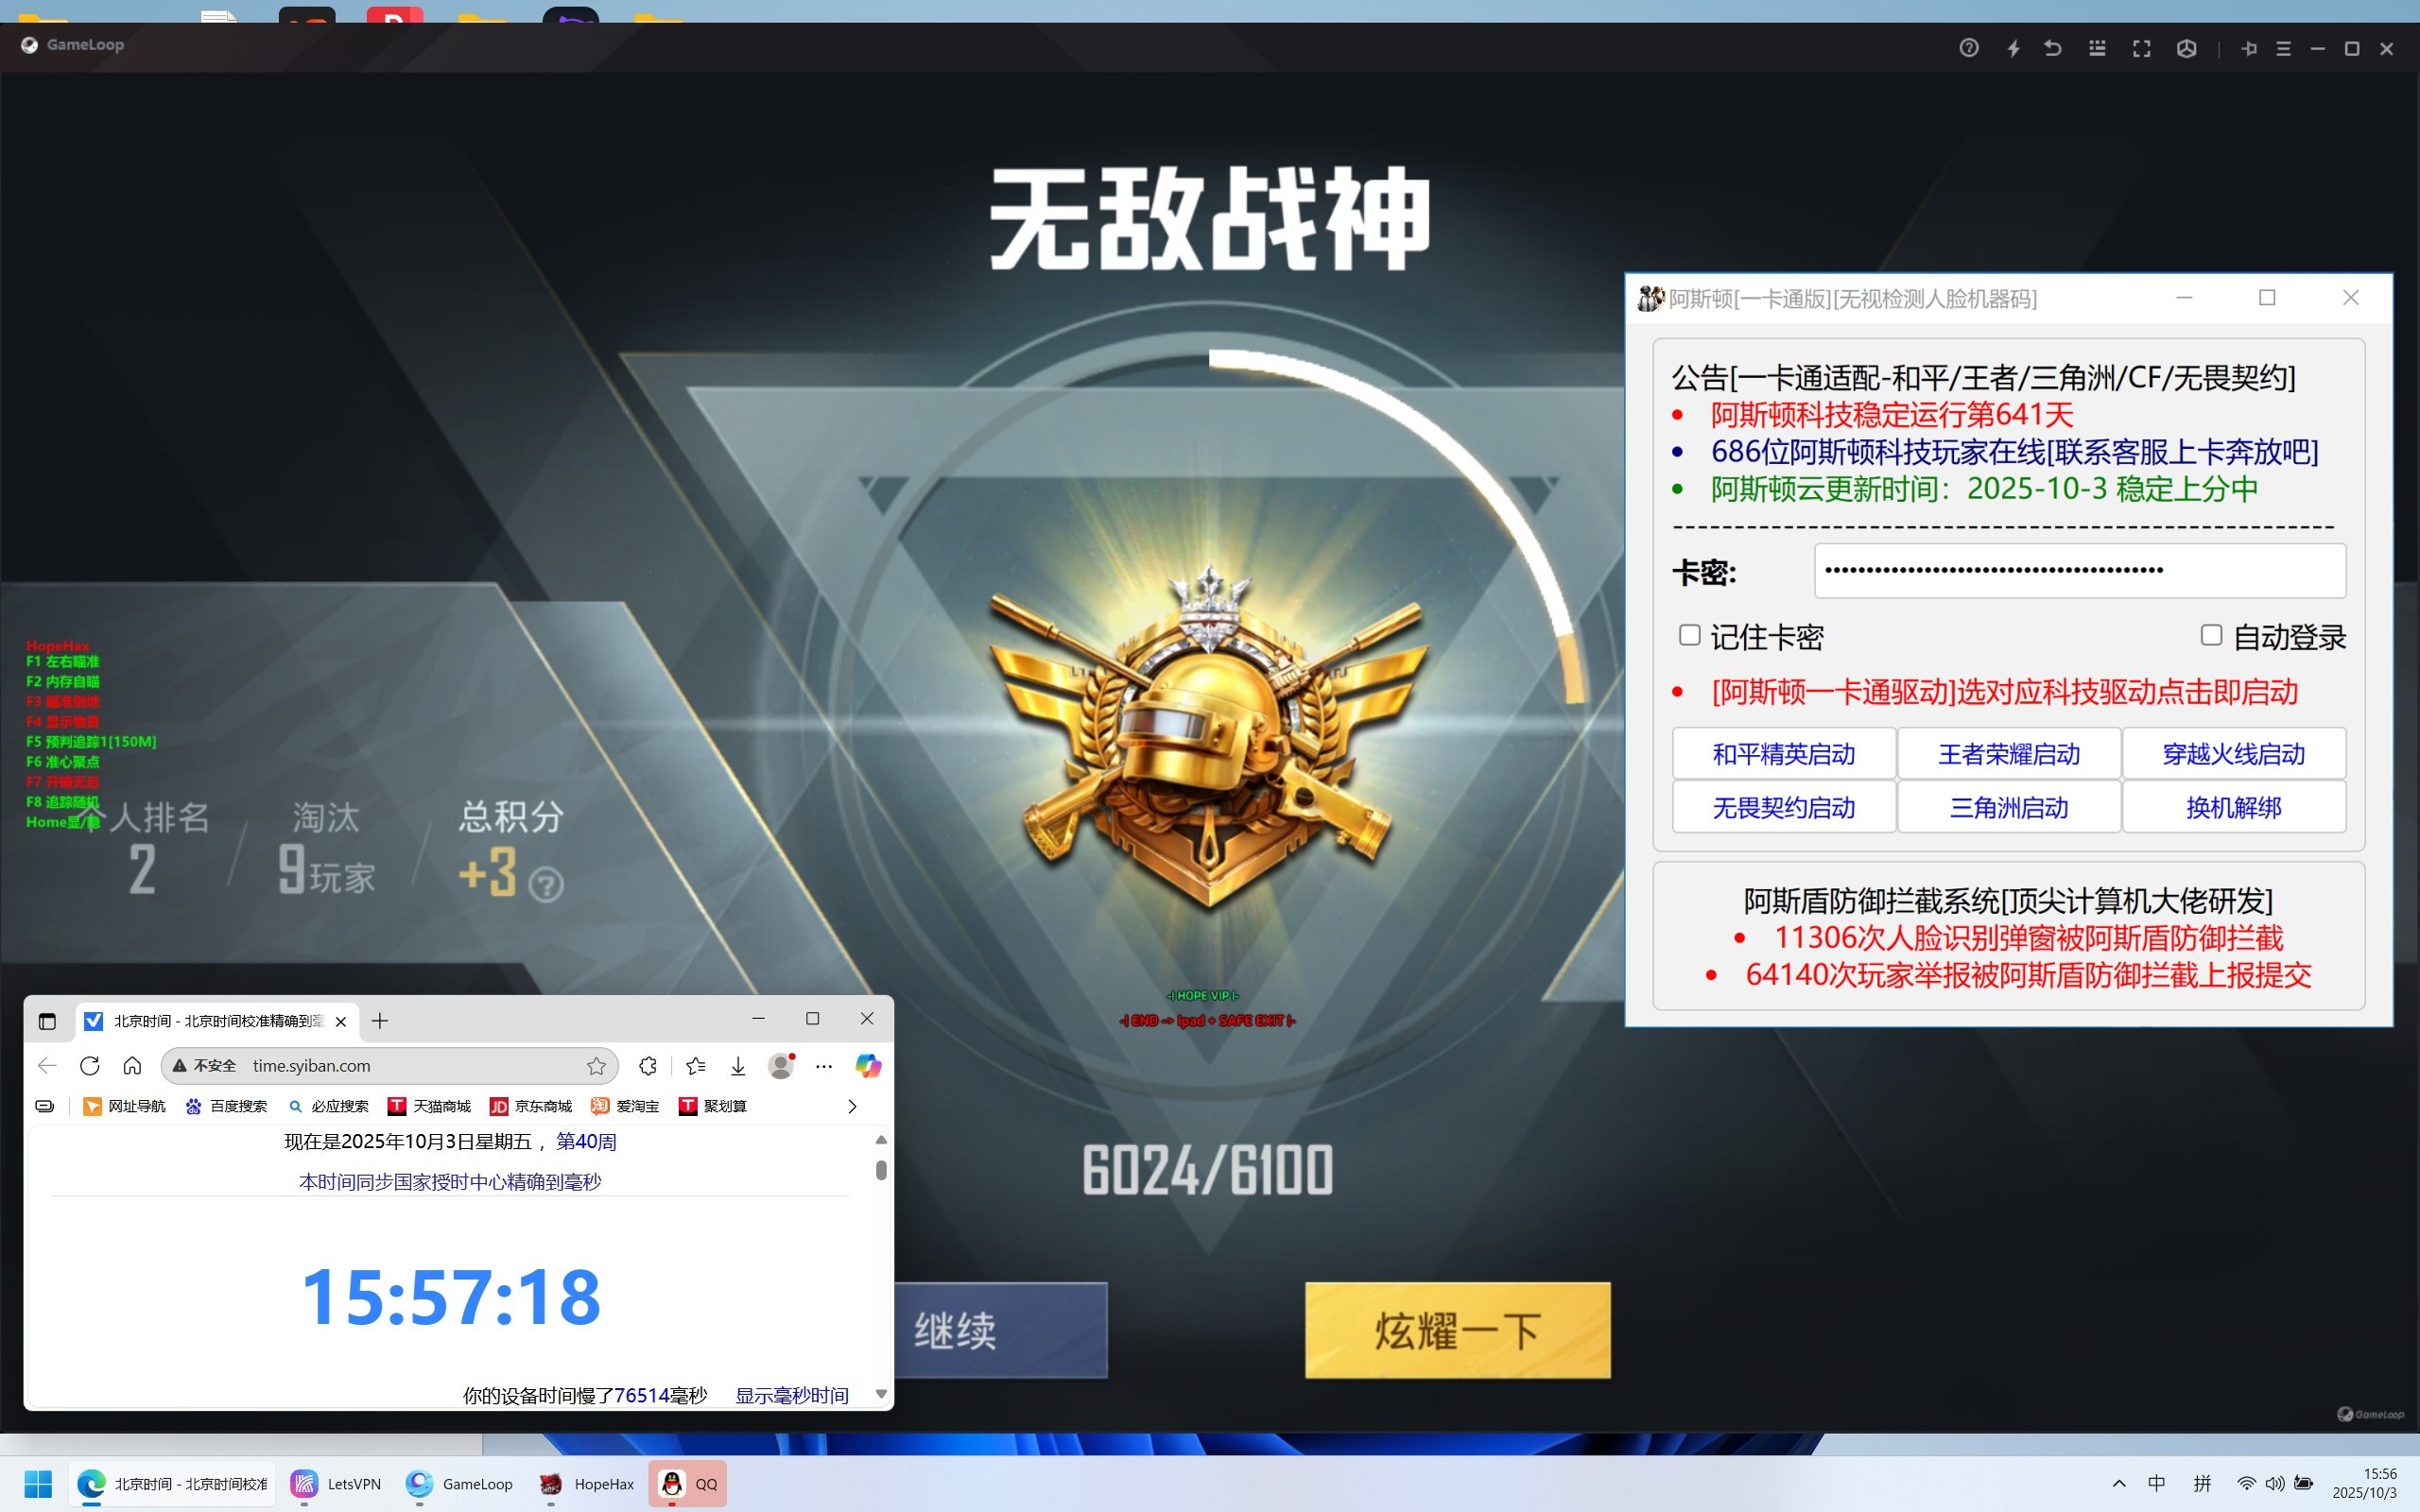This screenshot has width=2420, height=1512.
Task: Click the GameLoop help question-mark icon
Action: [x=1968, y=48]
